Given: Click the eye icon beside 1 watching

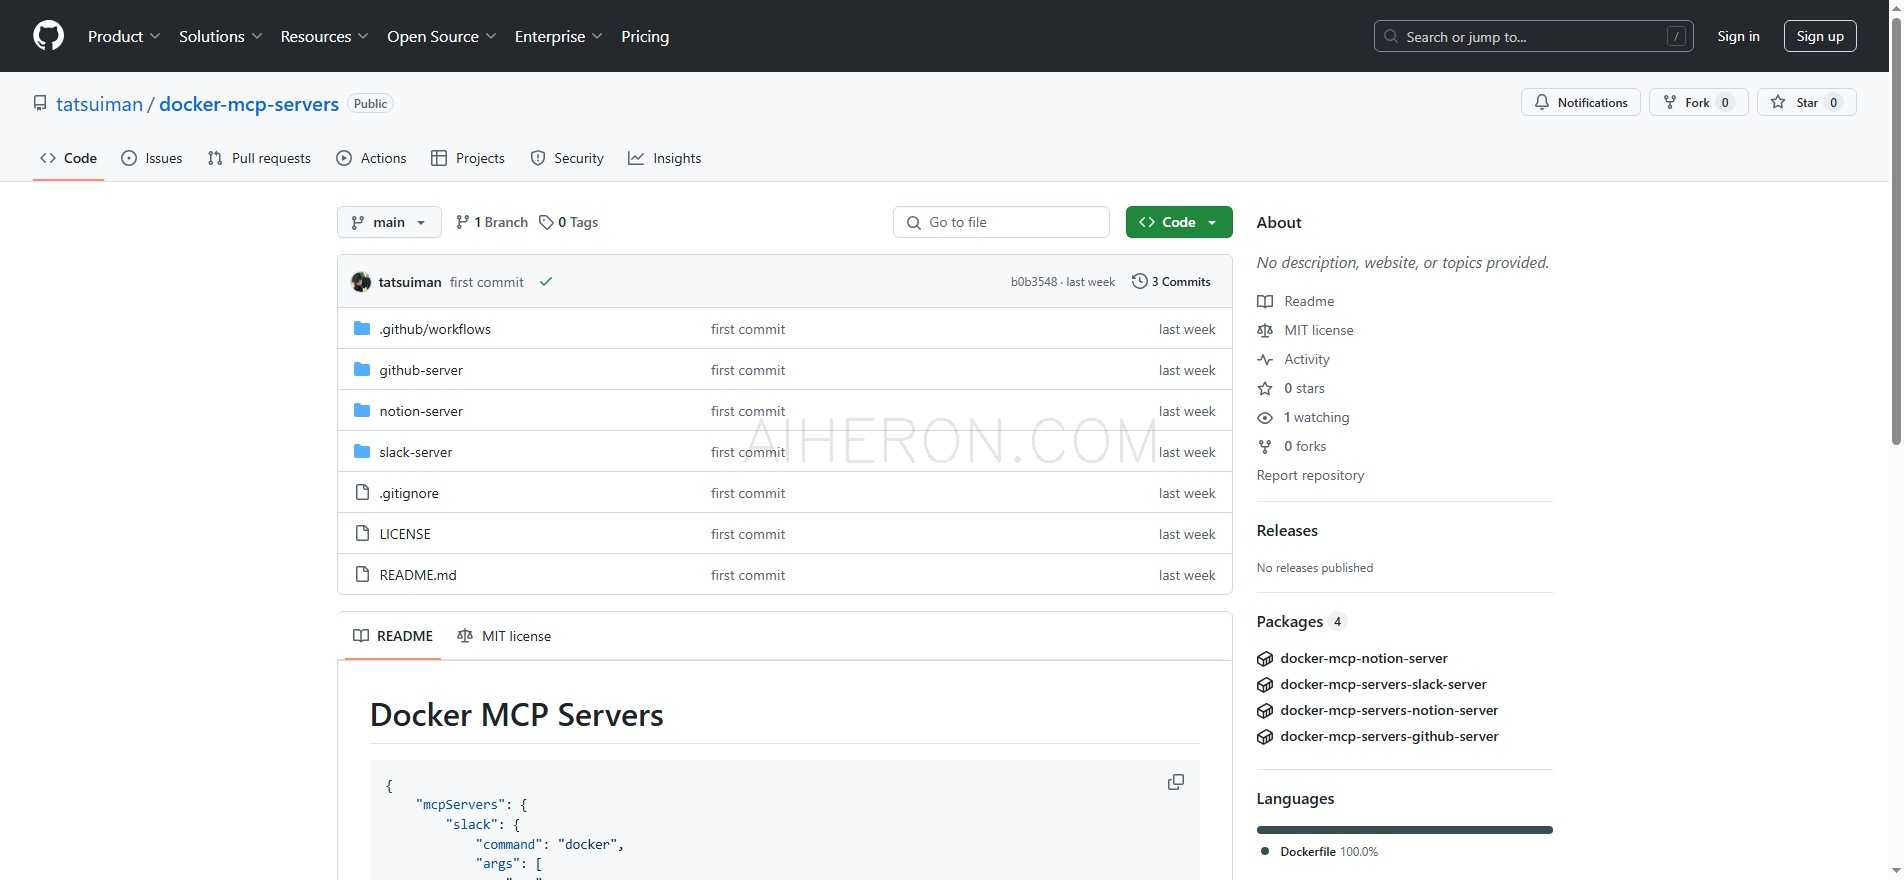Looking at the screenshot, I should pyautogui.click(x=1265, y=417).
